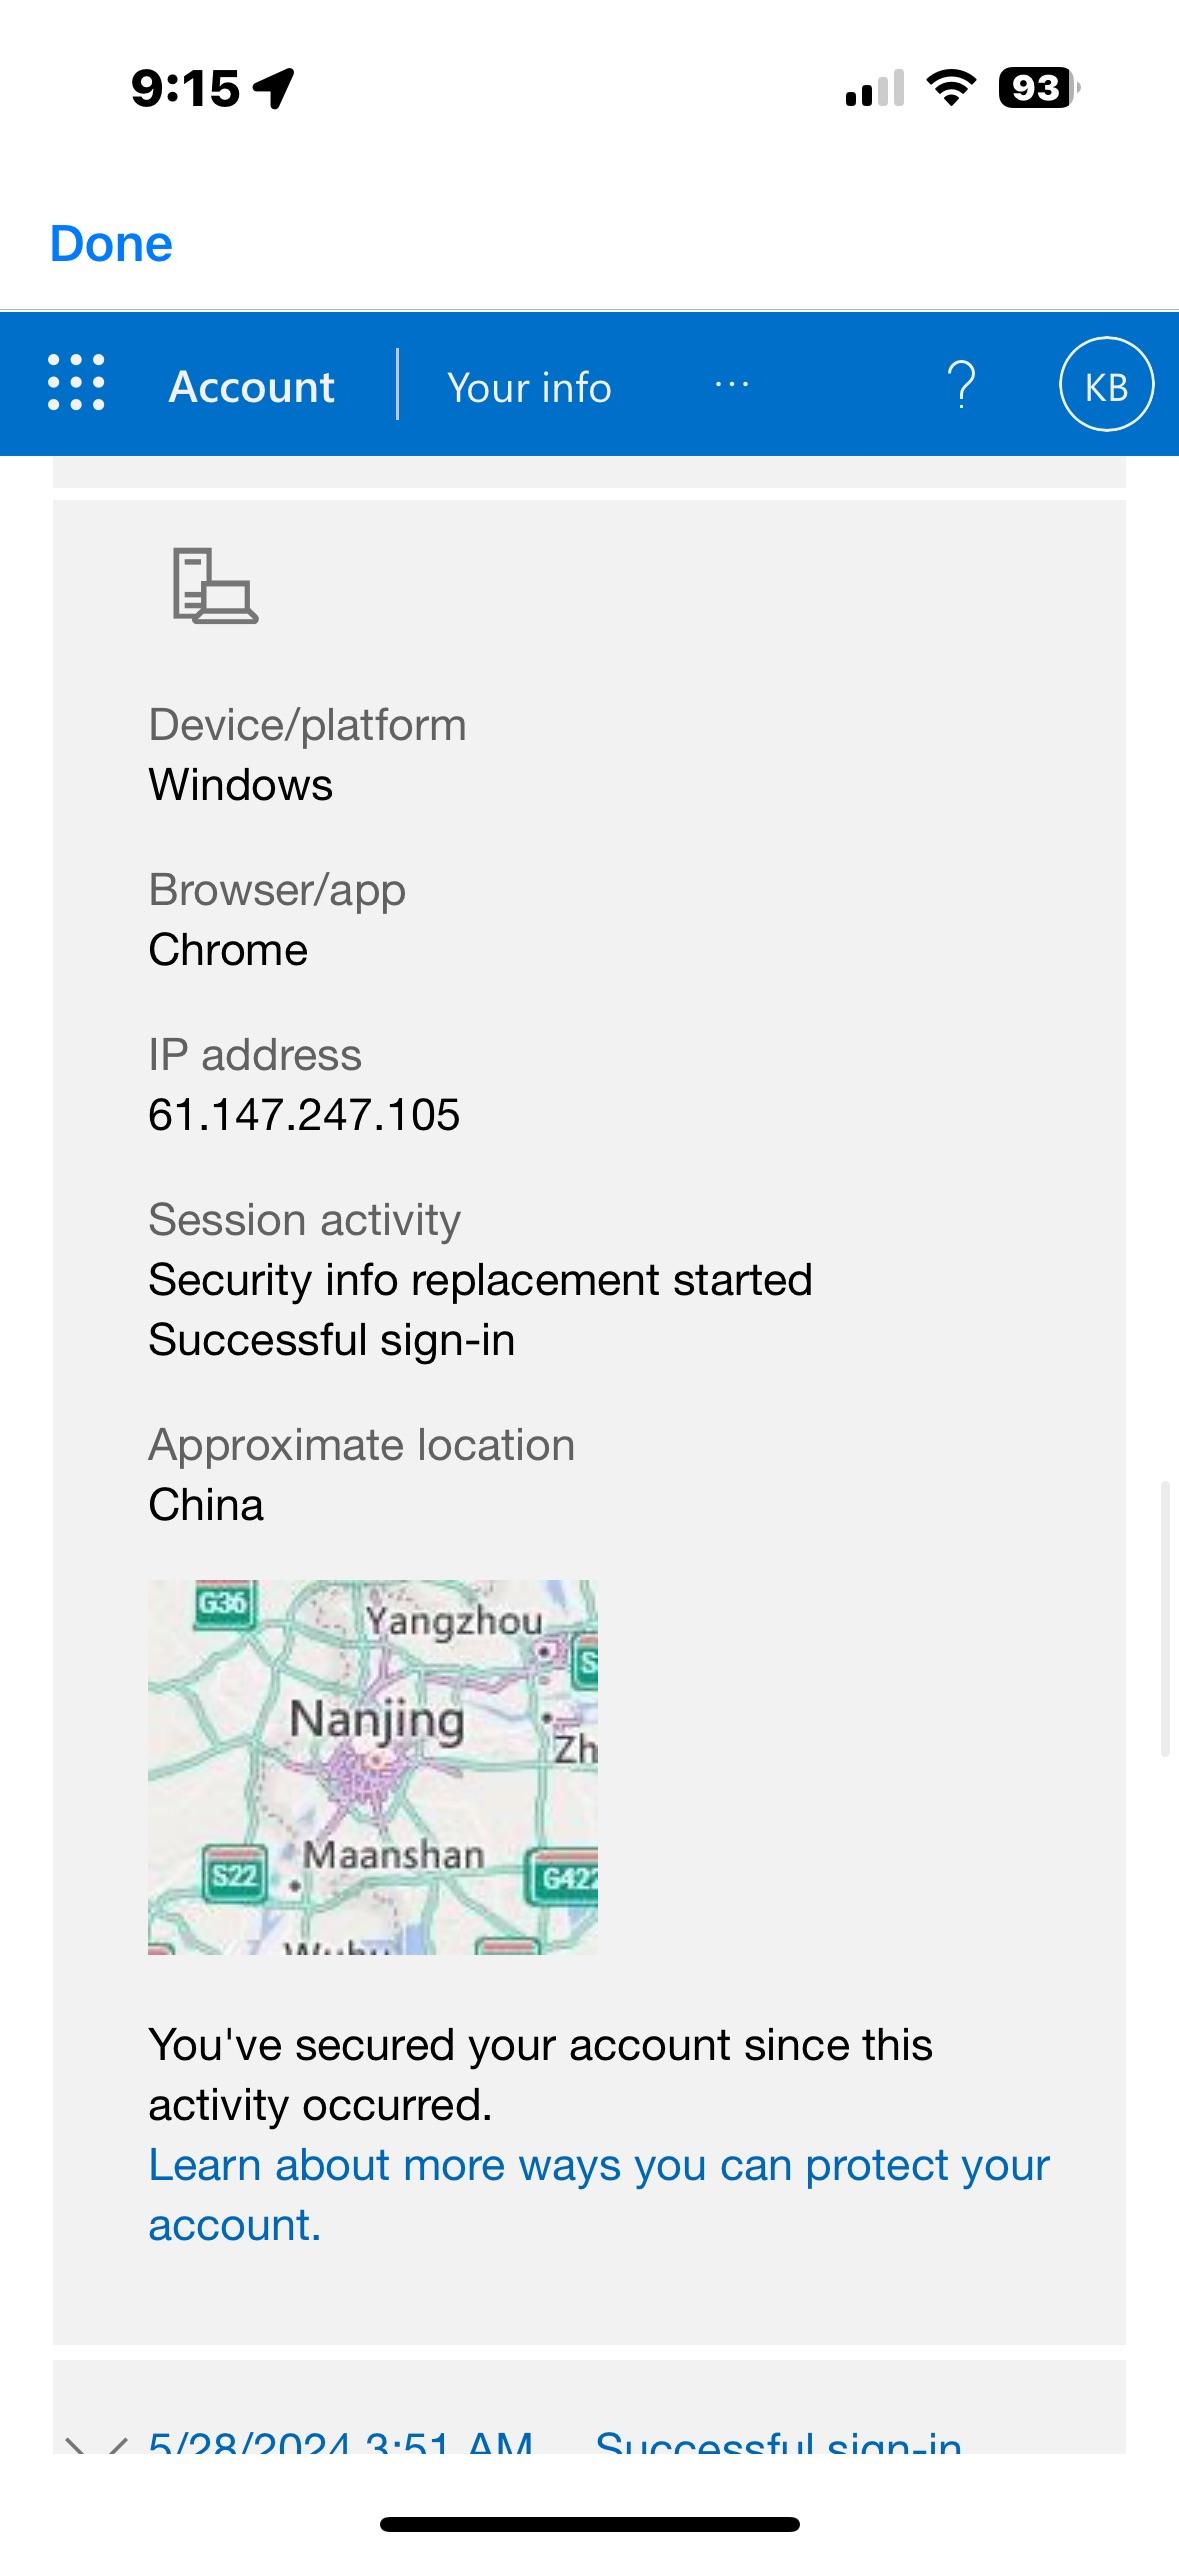Open the 5/28/2024 3:51 AM activity entry

340,2440
